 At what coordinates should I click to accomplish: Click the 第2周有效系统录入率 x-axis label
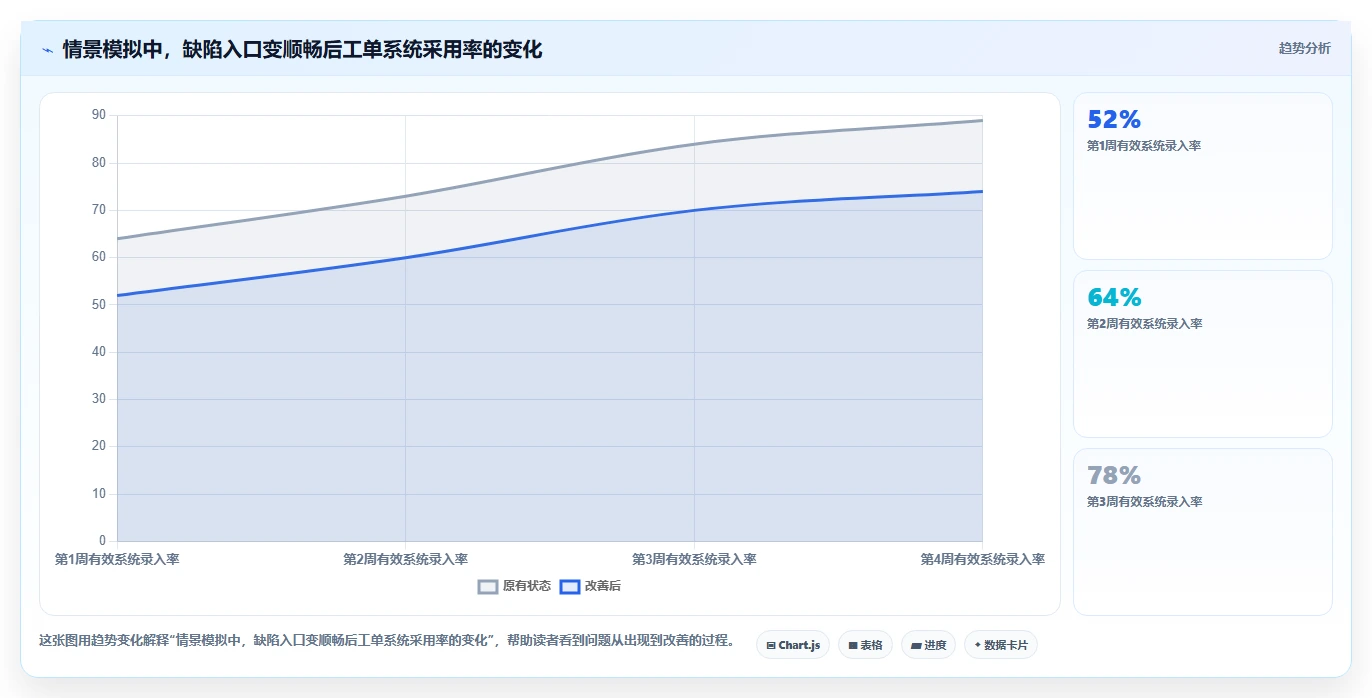[405, 560]
